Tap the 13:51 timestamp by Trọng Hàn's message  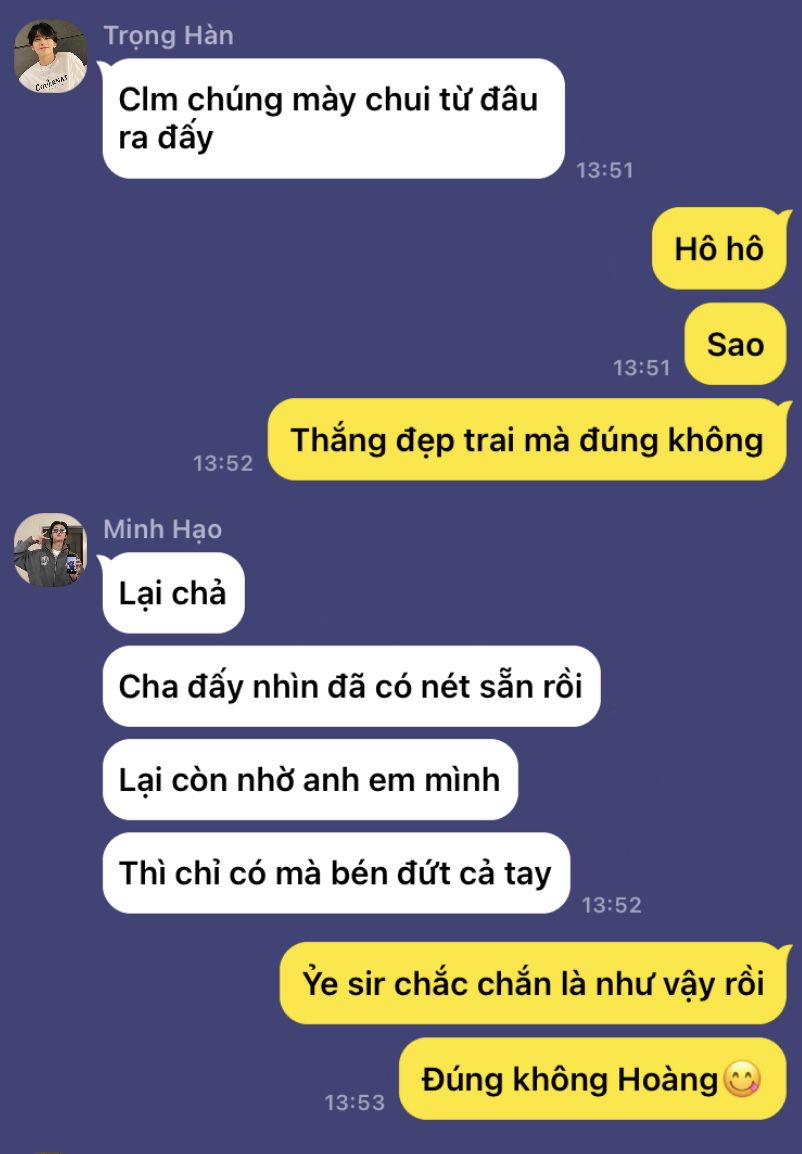coord(605,170)
